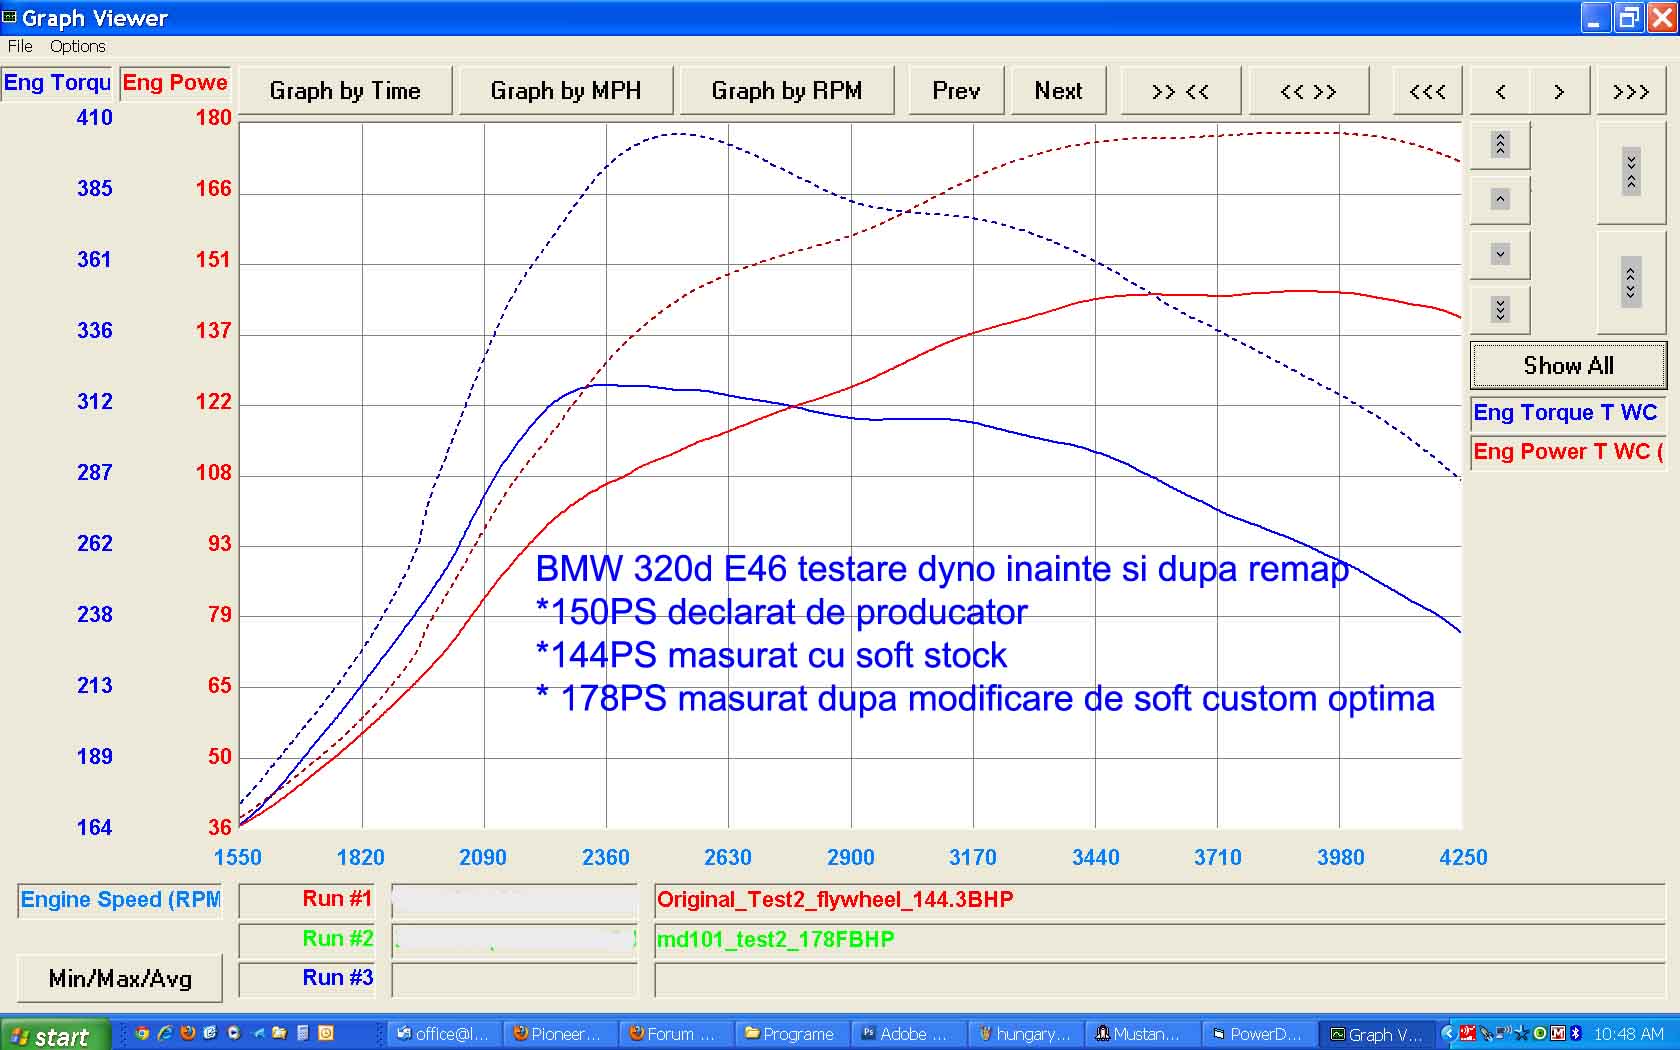Click the system clock showing 10:48 AM
The height and width of the screenshot is (1050, 1680).
tap(1629, 1033)
